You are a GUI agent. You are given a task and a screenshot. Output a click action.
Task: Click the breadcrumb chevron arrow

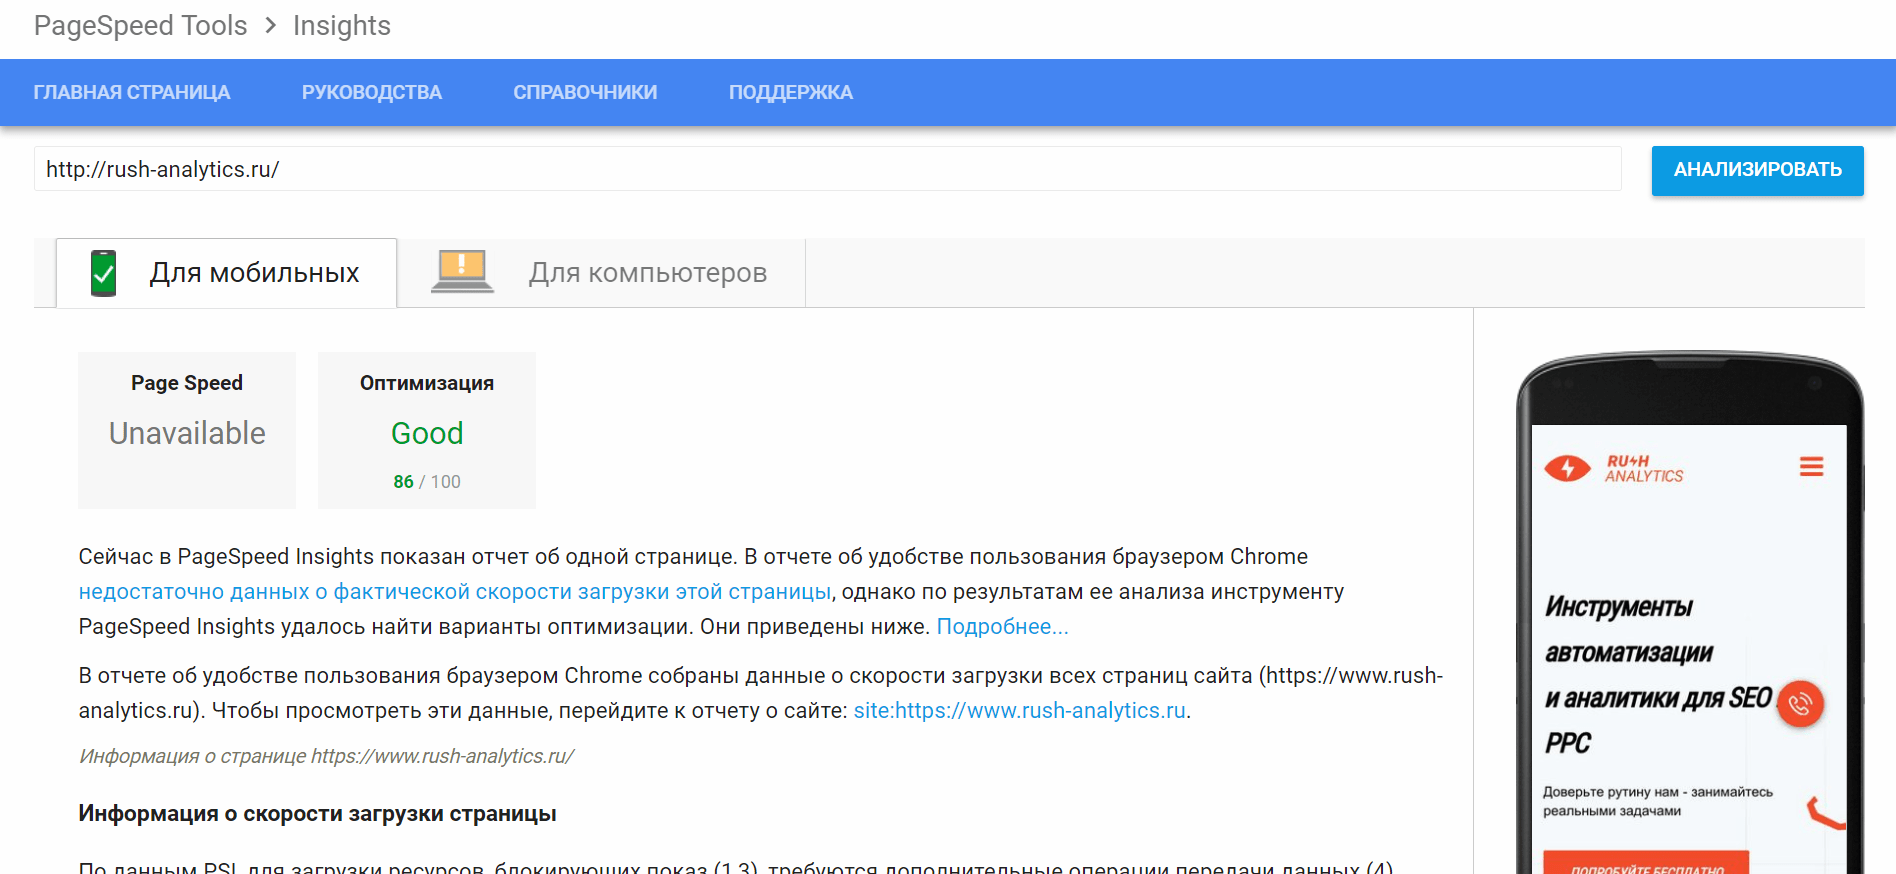coord(270,25)
